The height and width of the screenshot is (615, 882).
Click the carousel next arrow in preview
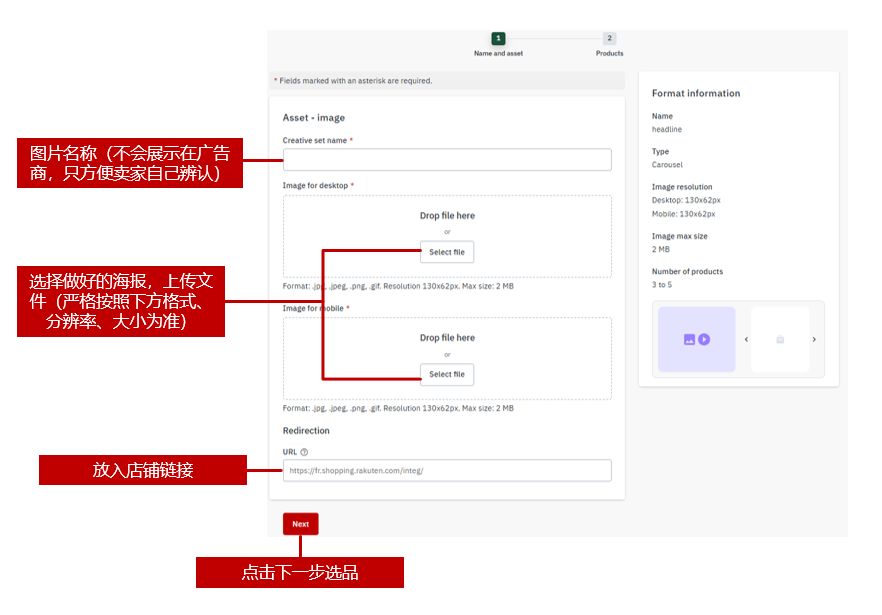click(x=814, y=339)
